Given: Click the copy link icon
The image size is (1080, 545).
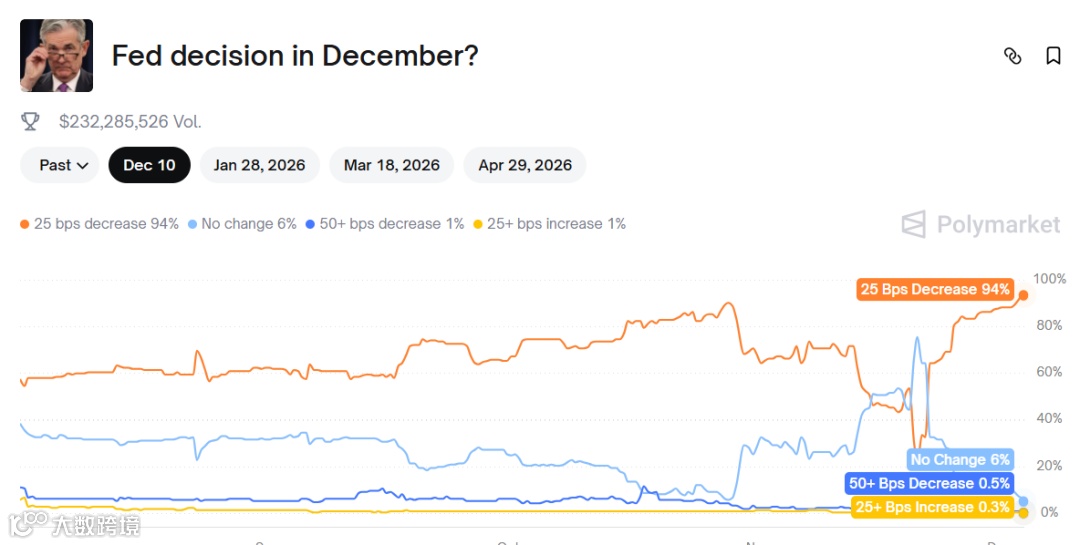Looking at the screenshot, I should [x=1012, y=56].
